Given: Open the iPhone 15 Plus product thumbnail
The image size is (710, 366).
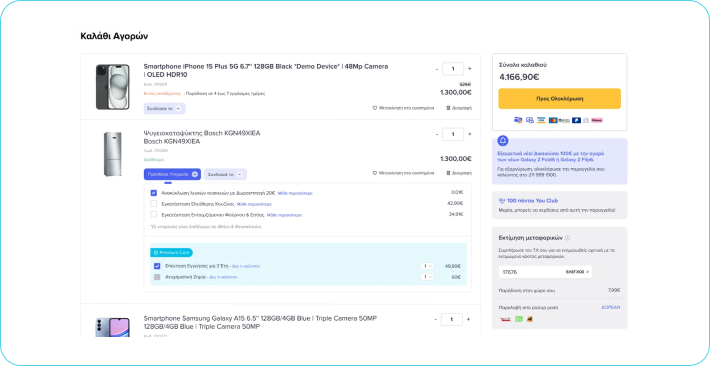Looking at the screenshot, I should click(x=112, y=87).
